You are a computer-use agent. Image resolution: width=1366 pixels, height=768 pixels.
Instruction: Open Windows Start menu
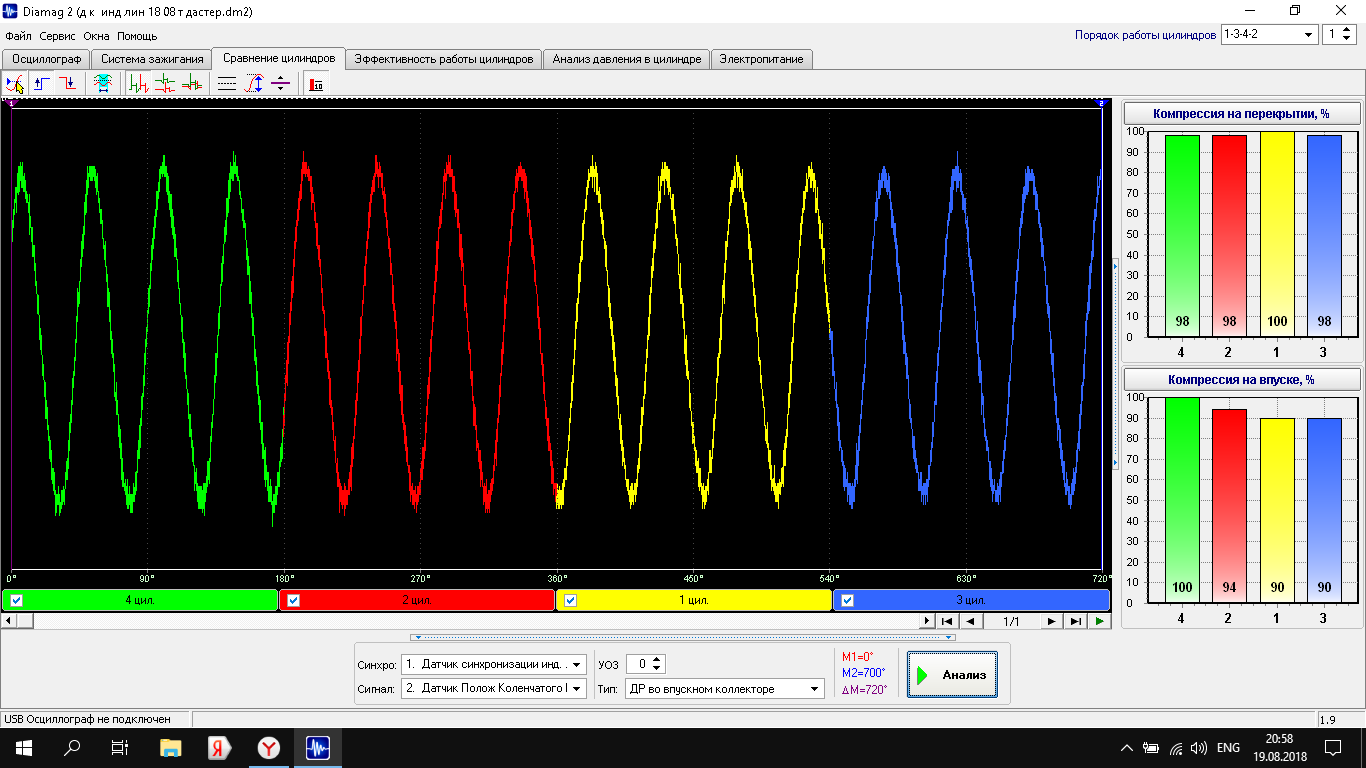click(x=23, y=747)
